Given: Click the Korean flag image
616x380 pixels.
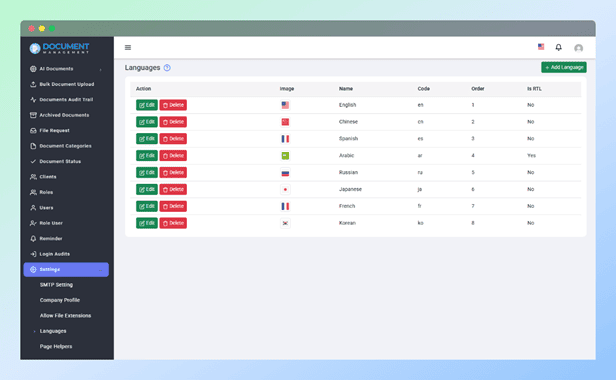Looking at the screenshot, I should click(x=285, y=223).
